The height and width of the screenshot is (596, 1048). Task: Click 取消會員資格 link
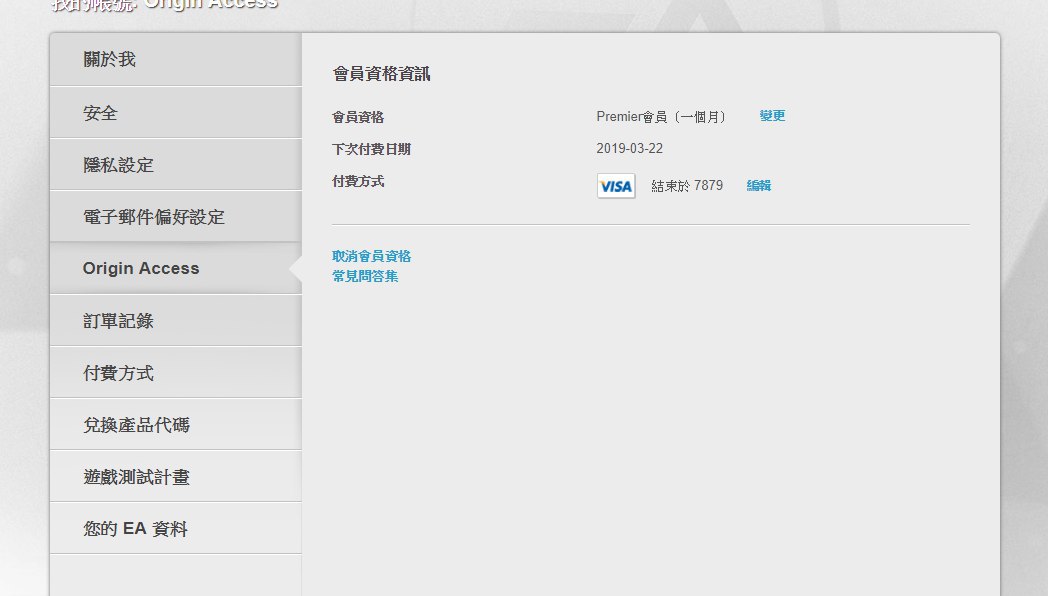pyautogui.click(x=372, y=256)
